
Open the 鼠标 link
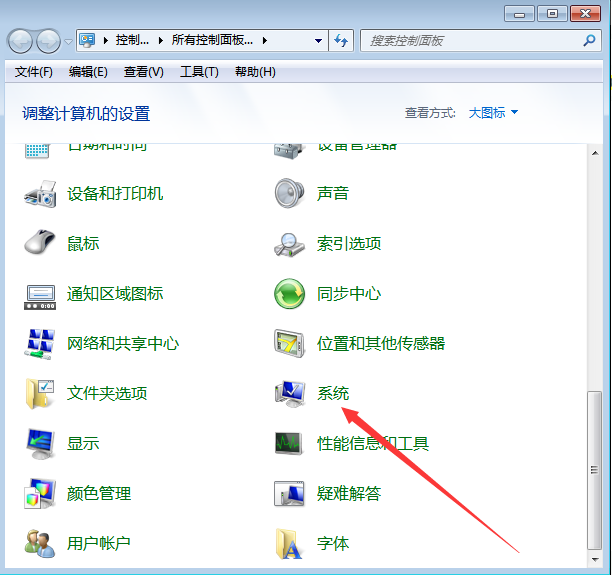tap(83, 244)
